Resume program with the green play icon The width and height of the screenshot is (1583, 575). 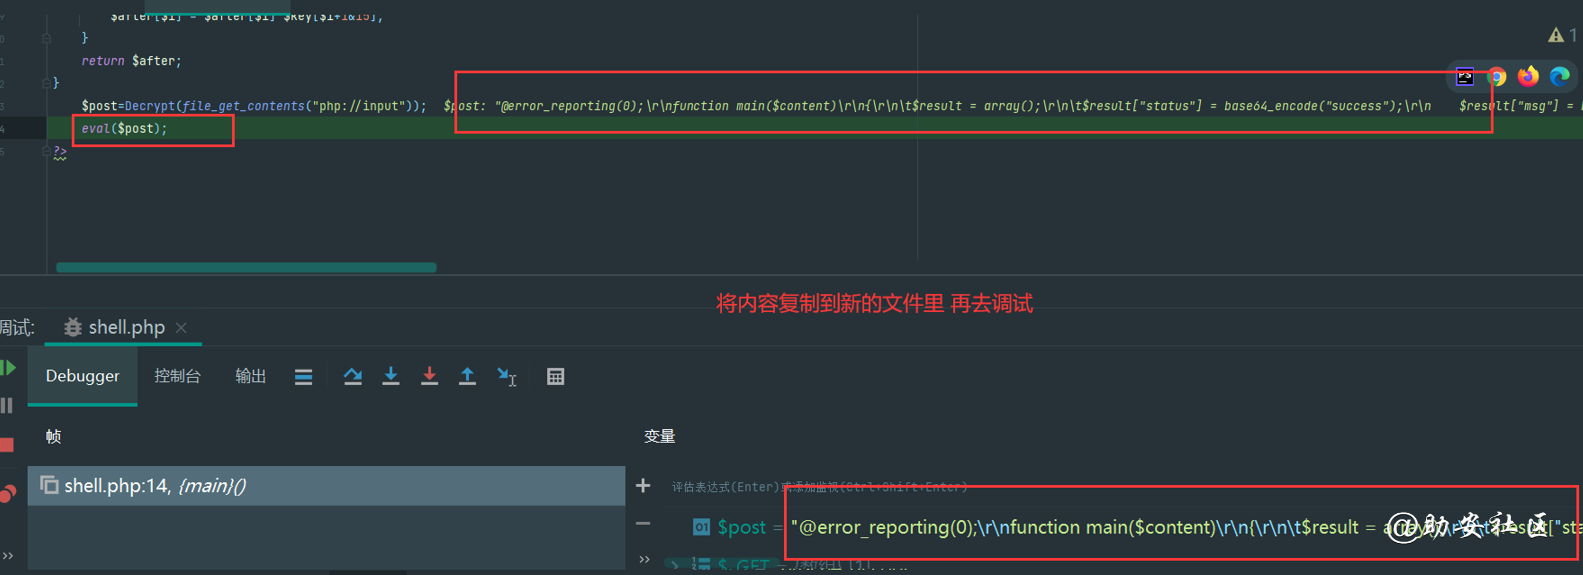(x=8, y=368)
